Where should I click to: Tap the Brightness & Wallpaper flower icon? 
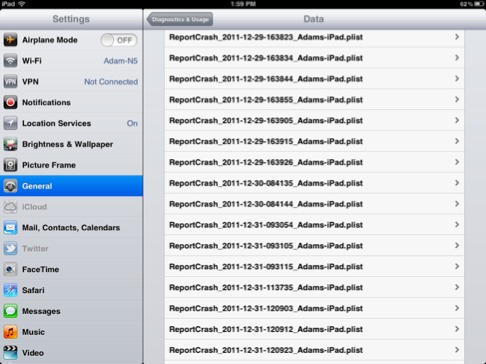click(x=10, y=144)
